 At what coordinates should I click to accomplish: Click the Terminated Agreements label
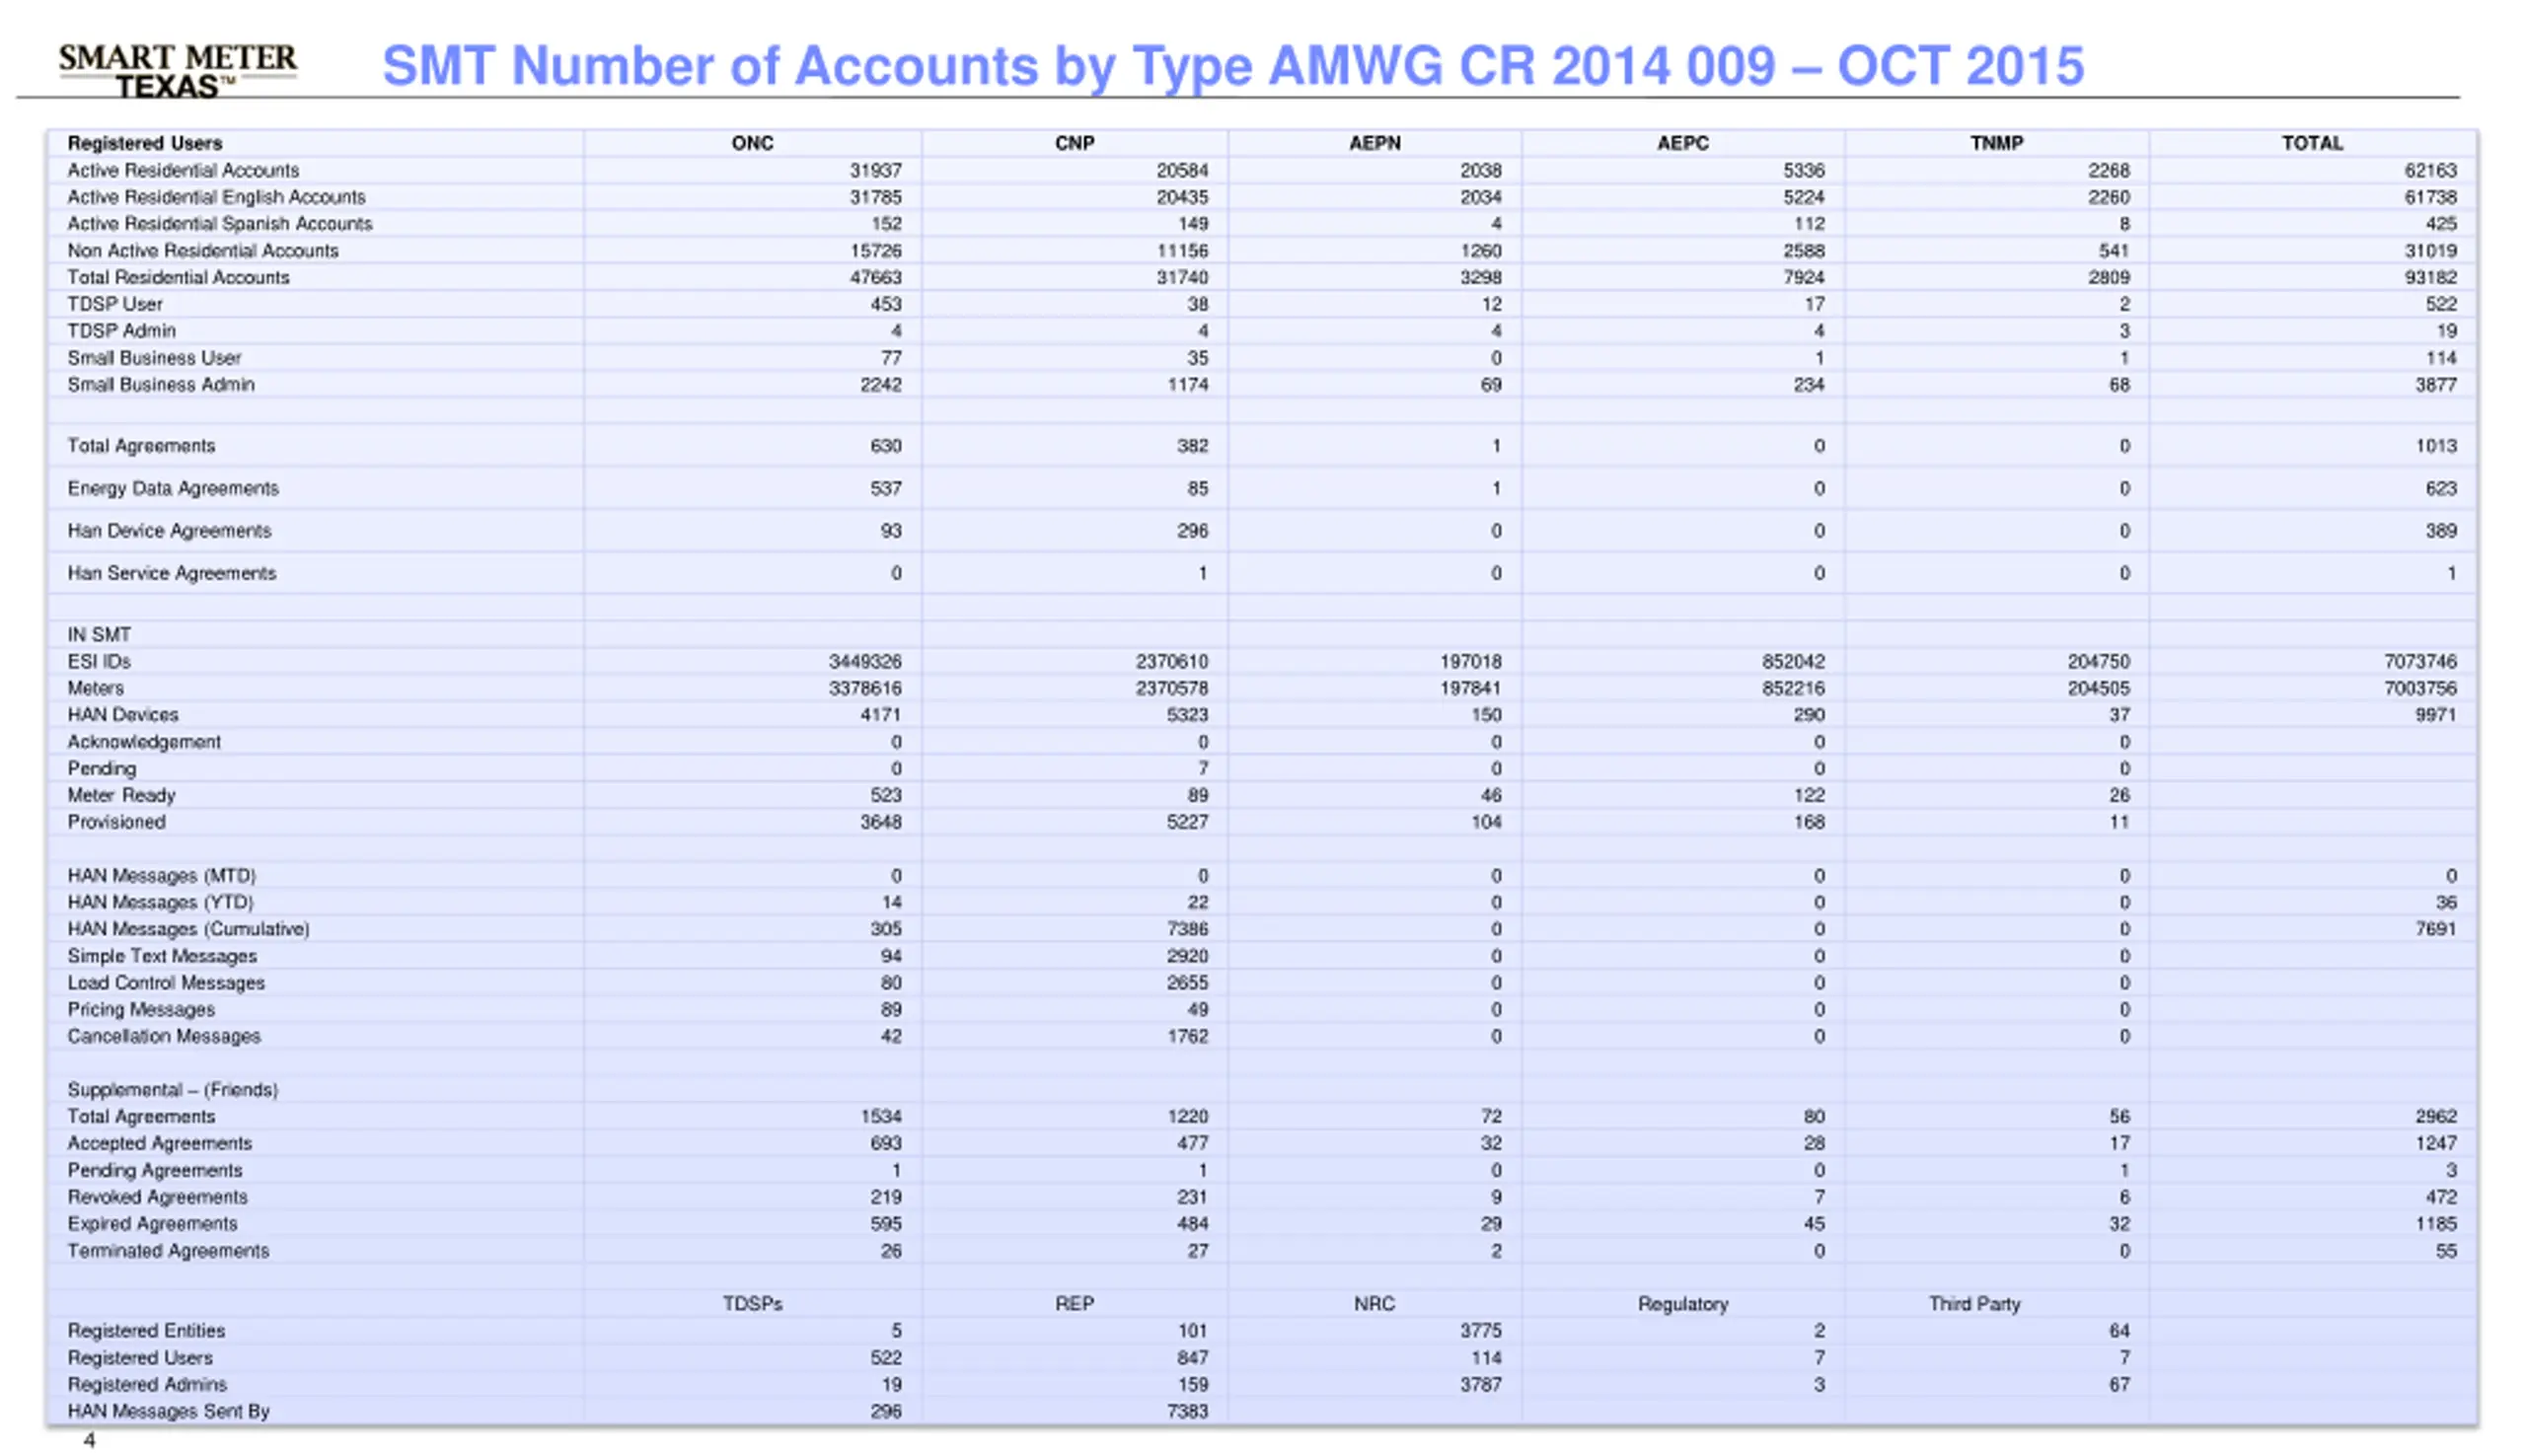click(x=168, y=1251)
